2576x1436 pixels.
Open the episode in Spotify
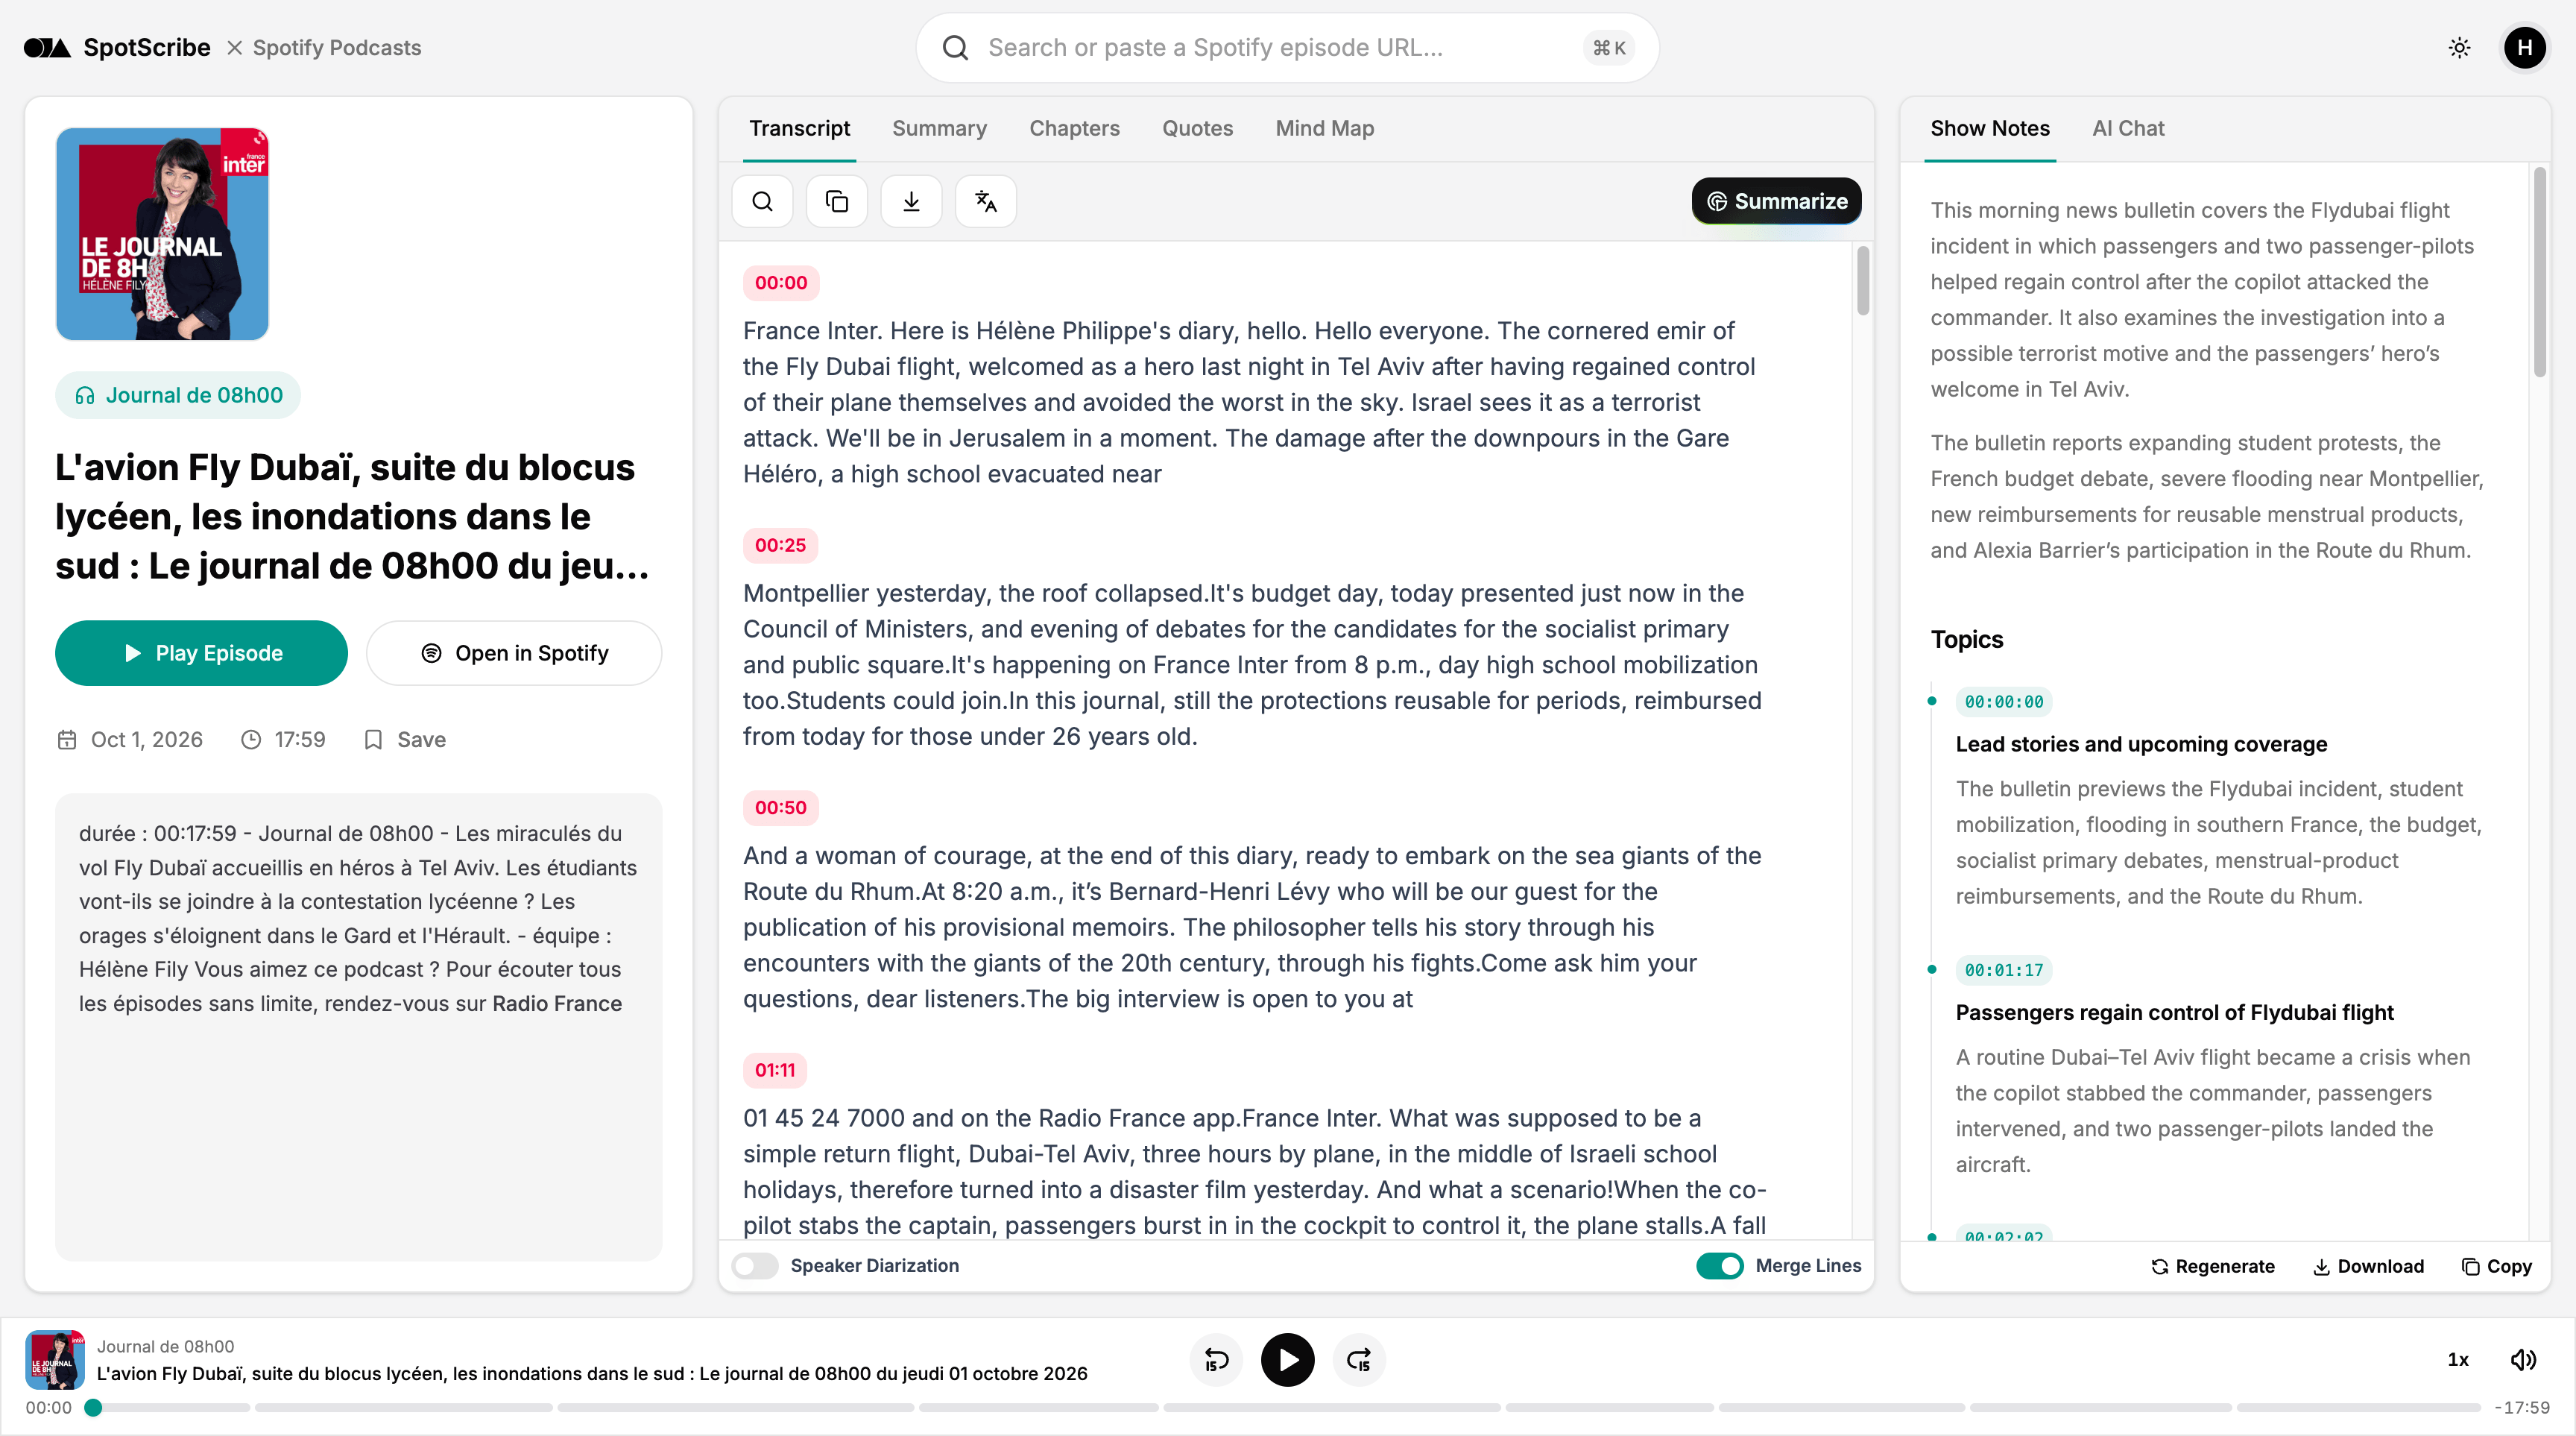514,653
